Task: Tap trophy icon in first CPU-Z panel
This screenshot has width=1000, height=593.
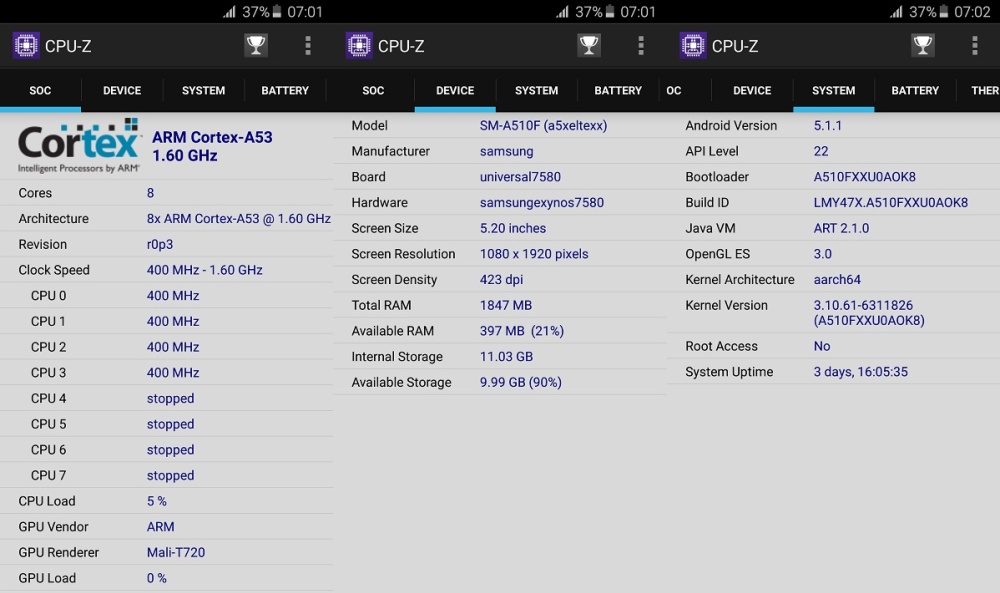Action: click(x=256, y=45)
